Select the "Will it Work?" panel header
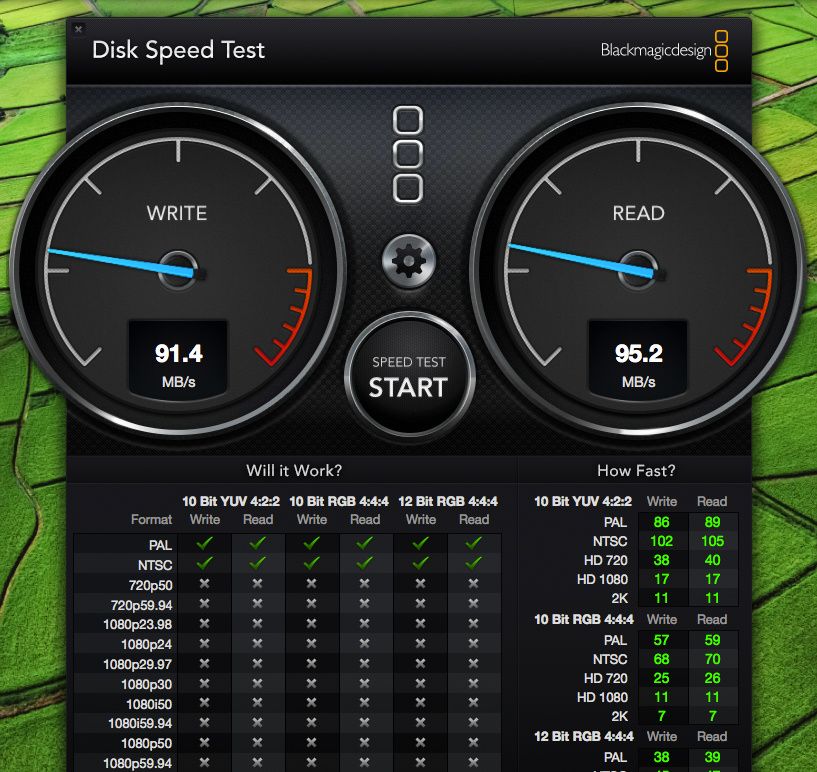817x772 pixels. [x=292, y=470]
